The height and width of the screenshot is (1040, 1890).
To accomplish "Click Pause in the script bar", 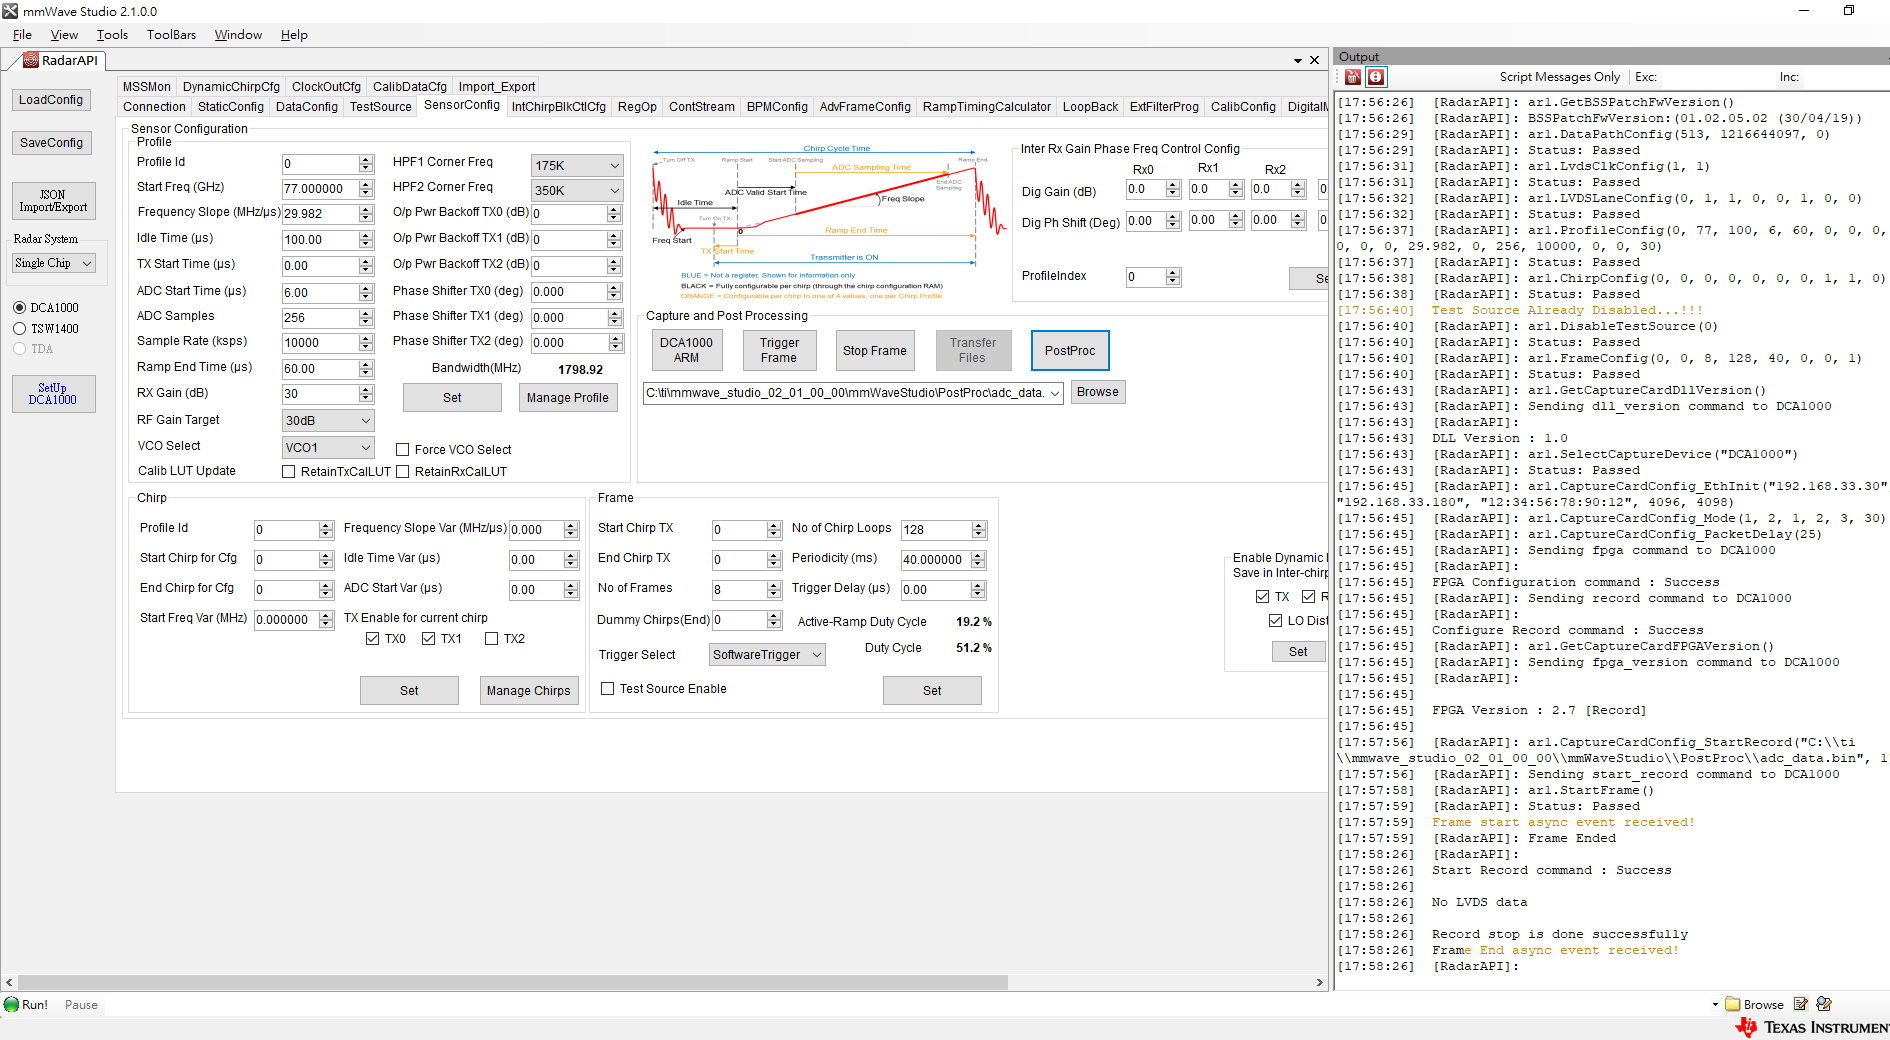I will tap(81, 1005).
